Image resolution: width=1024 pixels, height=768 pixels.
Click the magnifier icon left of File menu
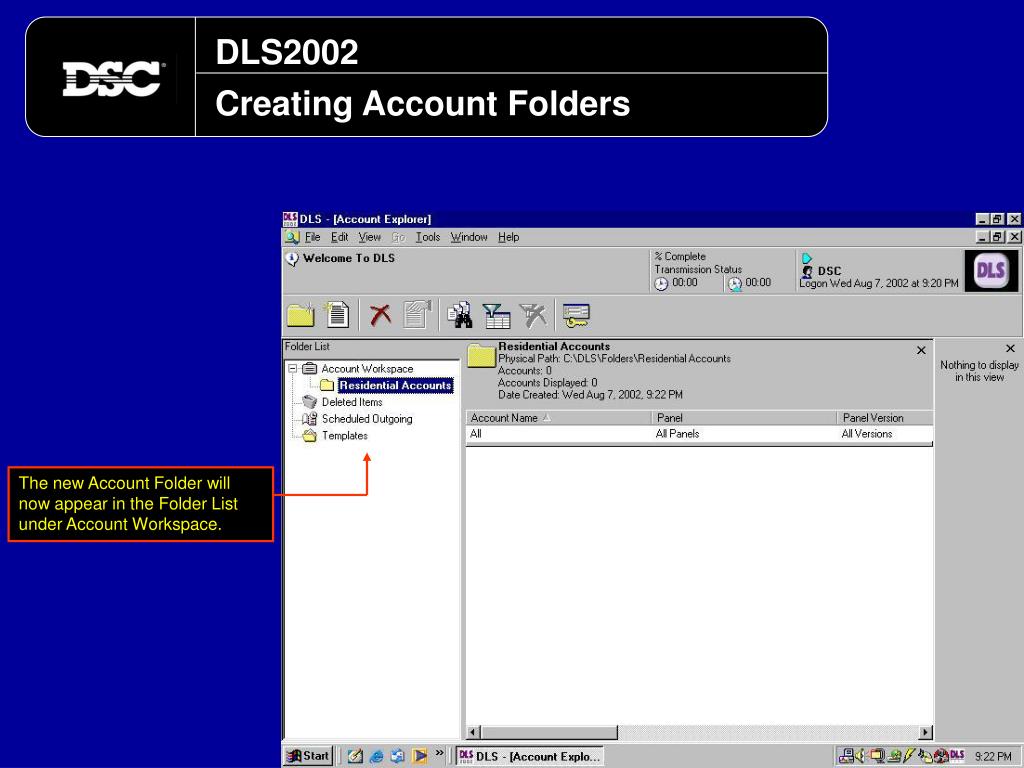point(292,237)
